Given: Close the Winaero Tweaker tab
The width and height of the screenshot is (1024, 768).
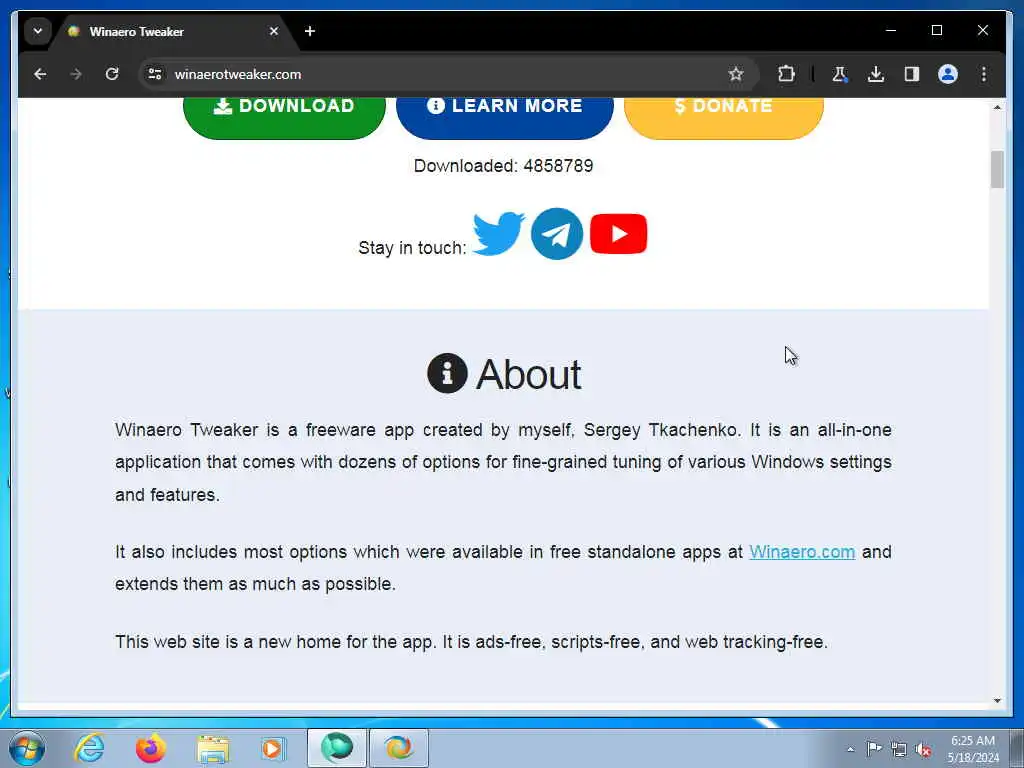Looking at the screenshot, I should point(274,31).
